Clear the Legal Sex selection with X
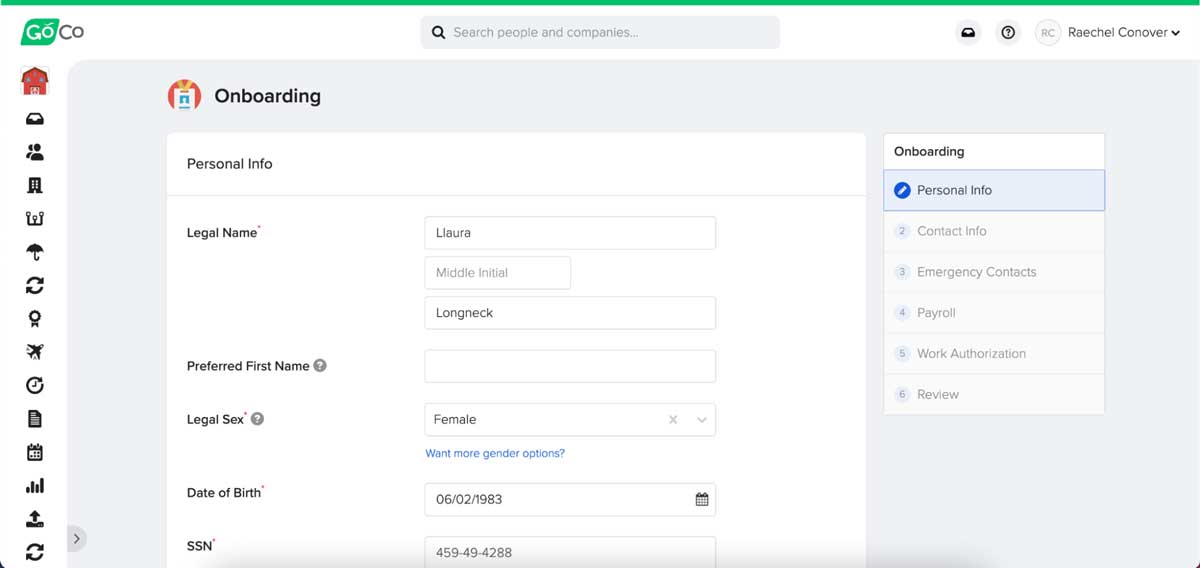Viewport: 1200px width, 568px height. click(673, 420)
